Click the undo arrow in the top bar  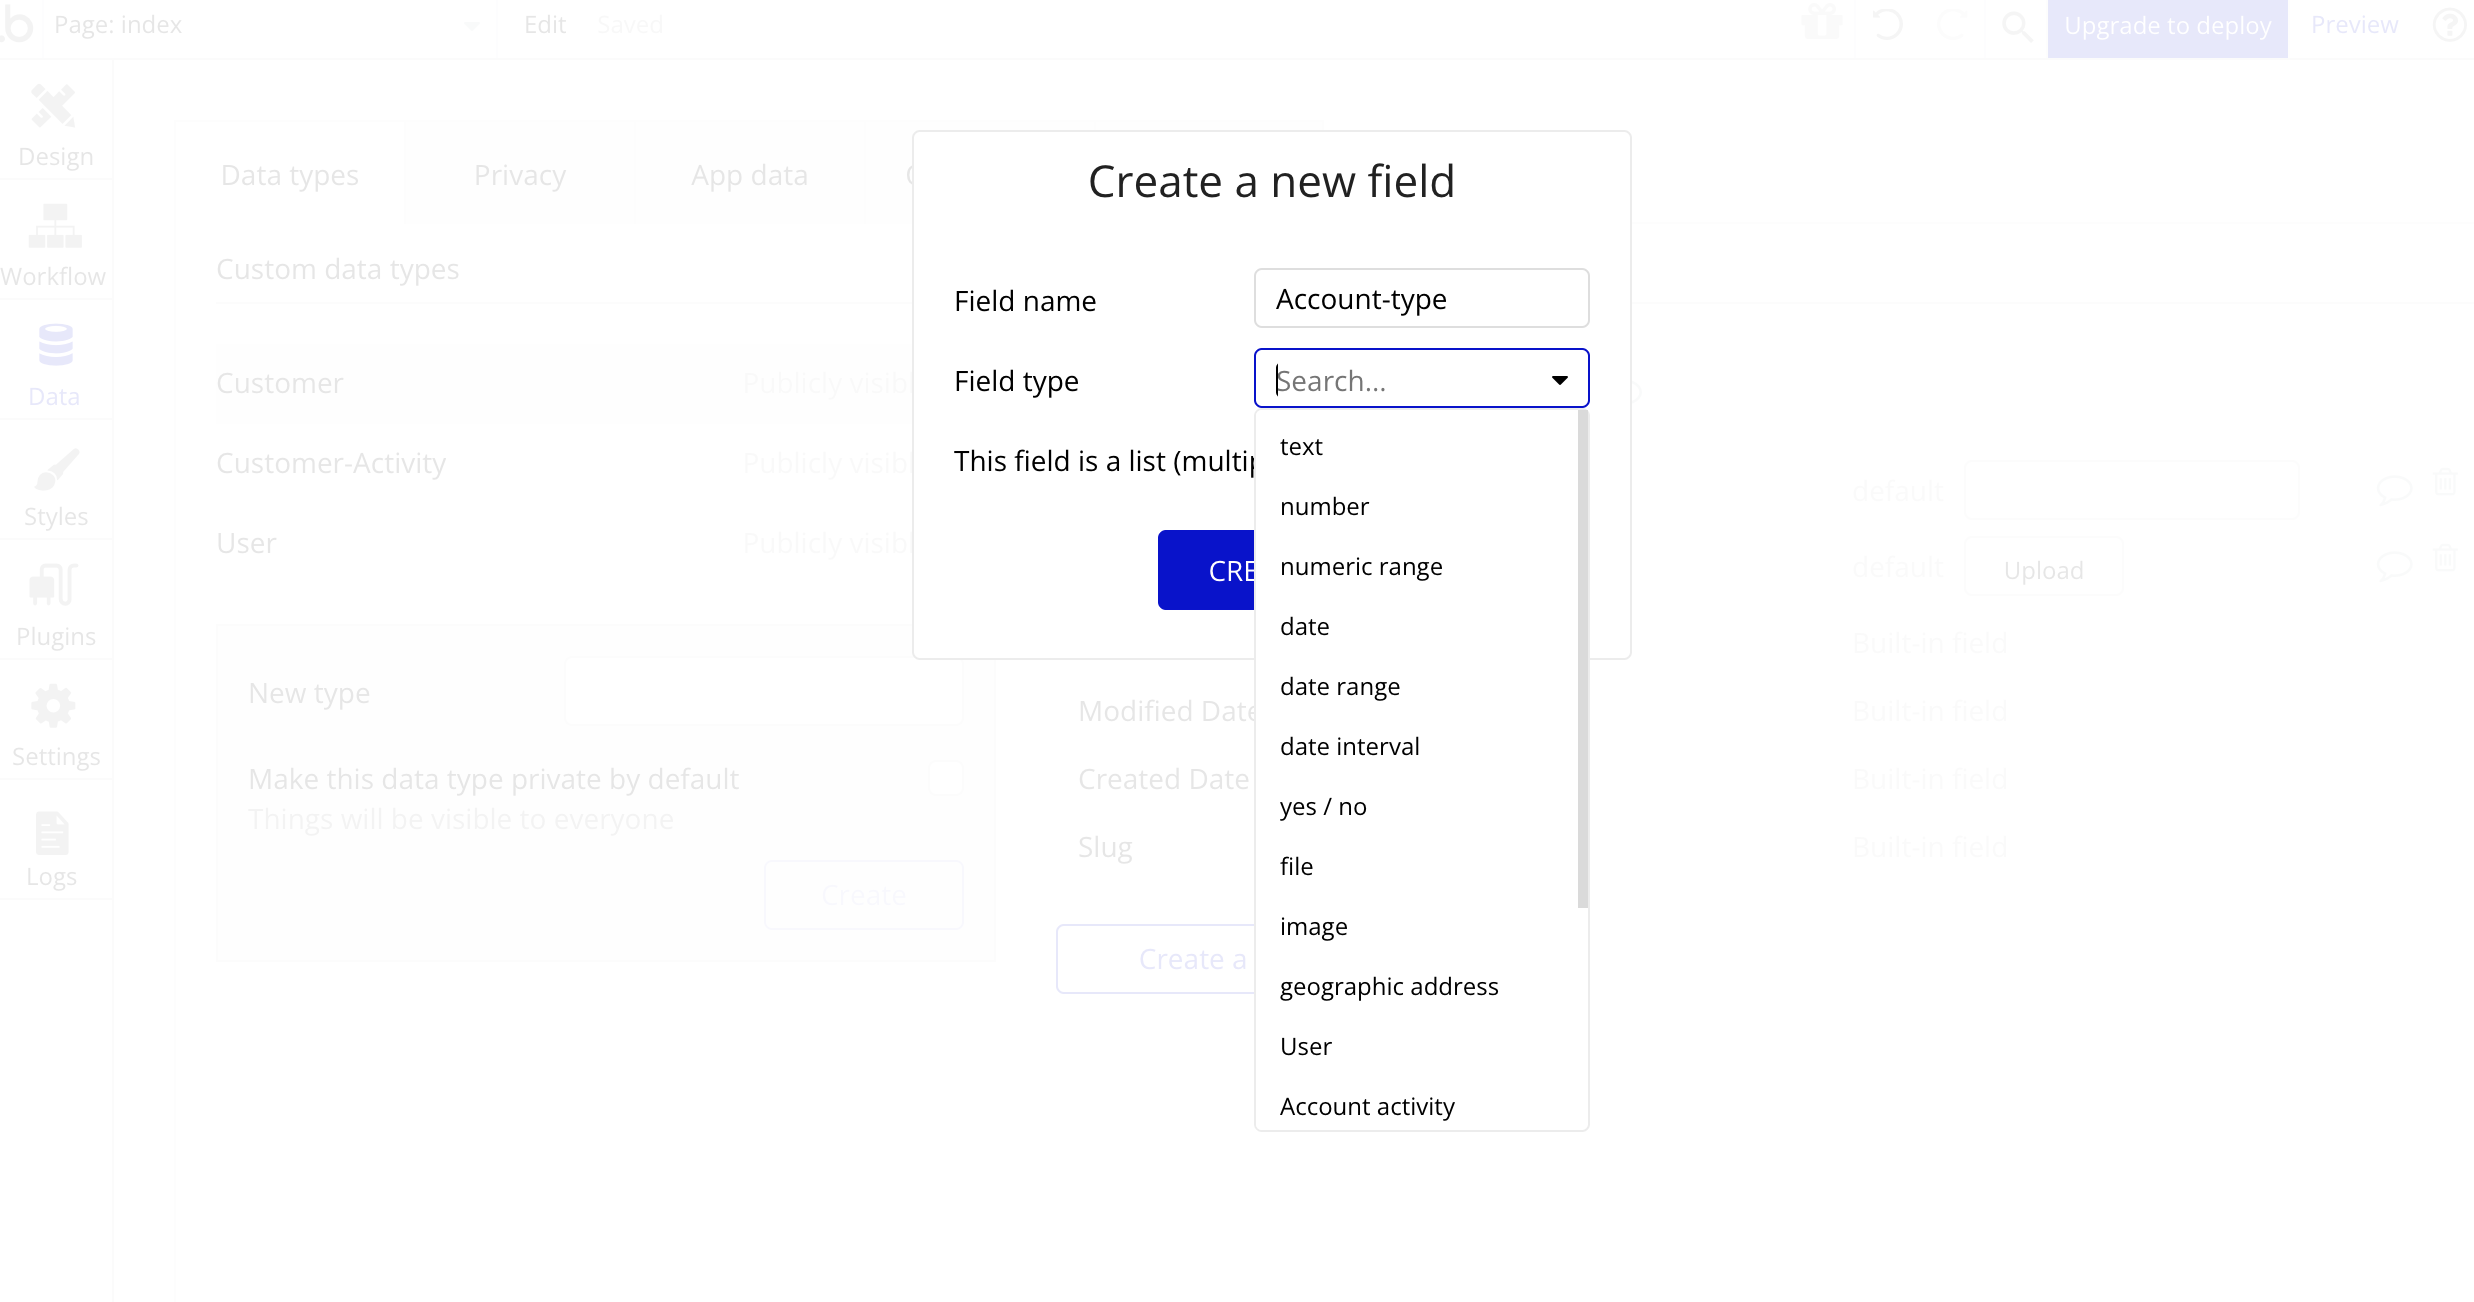(x=1887, y=25)
